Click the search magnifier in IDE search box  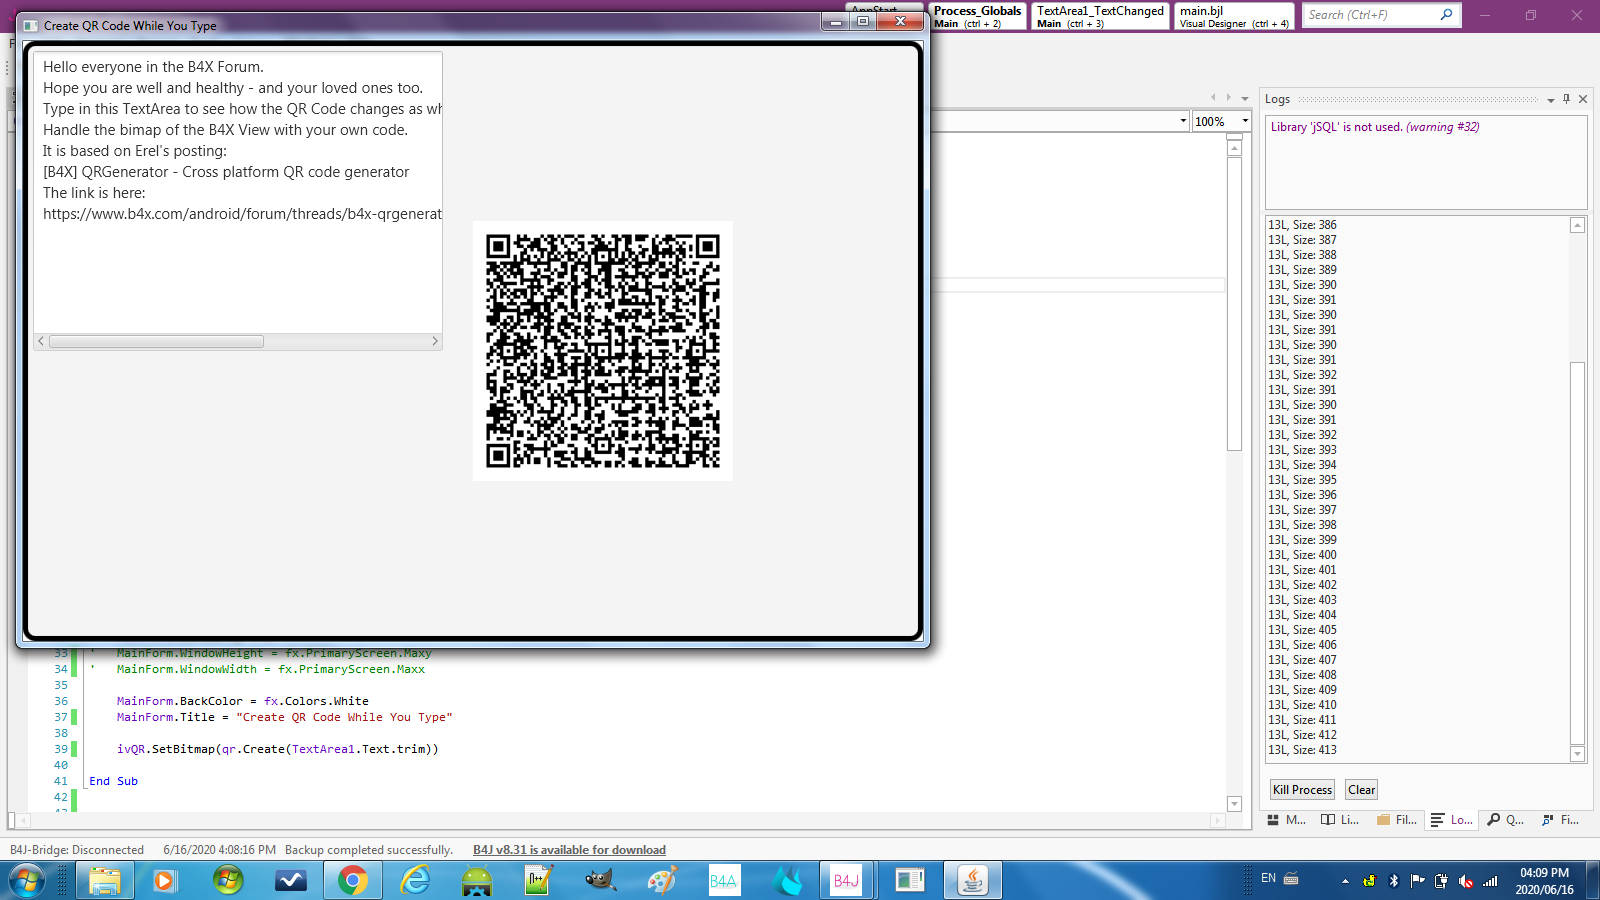click(x=1446, y=15)
